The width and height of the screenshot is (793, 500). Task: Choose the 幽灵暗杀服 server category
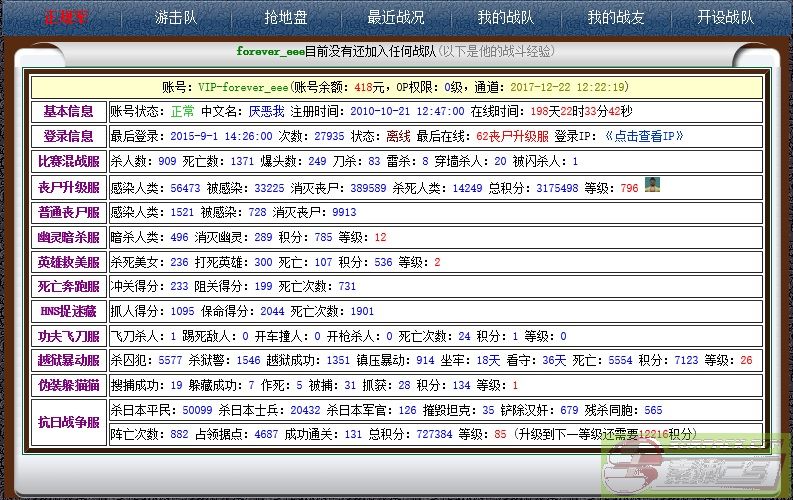coord(68,237)
